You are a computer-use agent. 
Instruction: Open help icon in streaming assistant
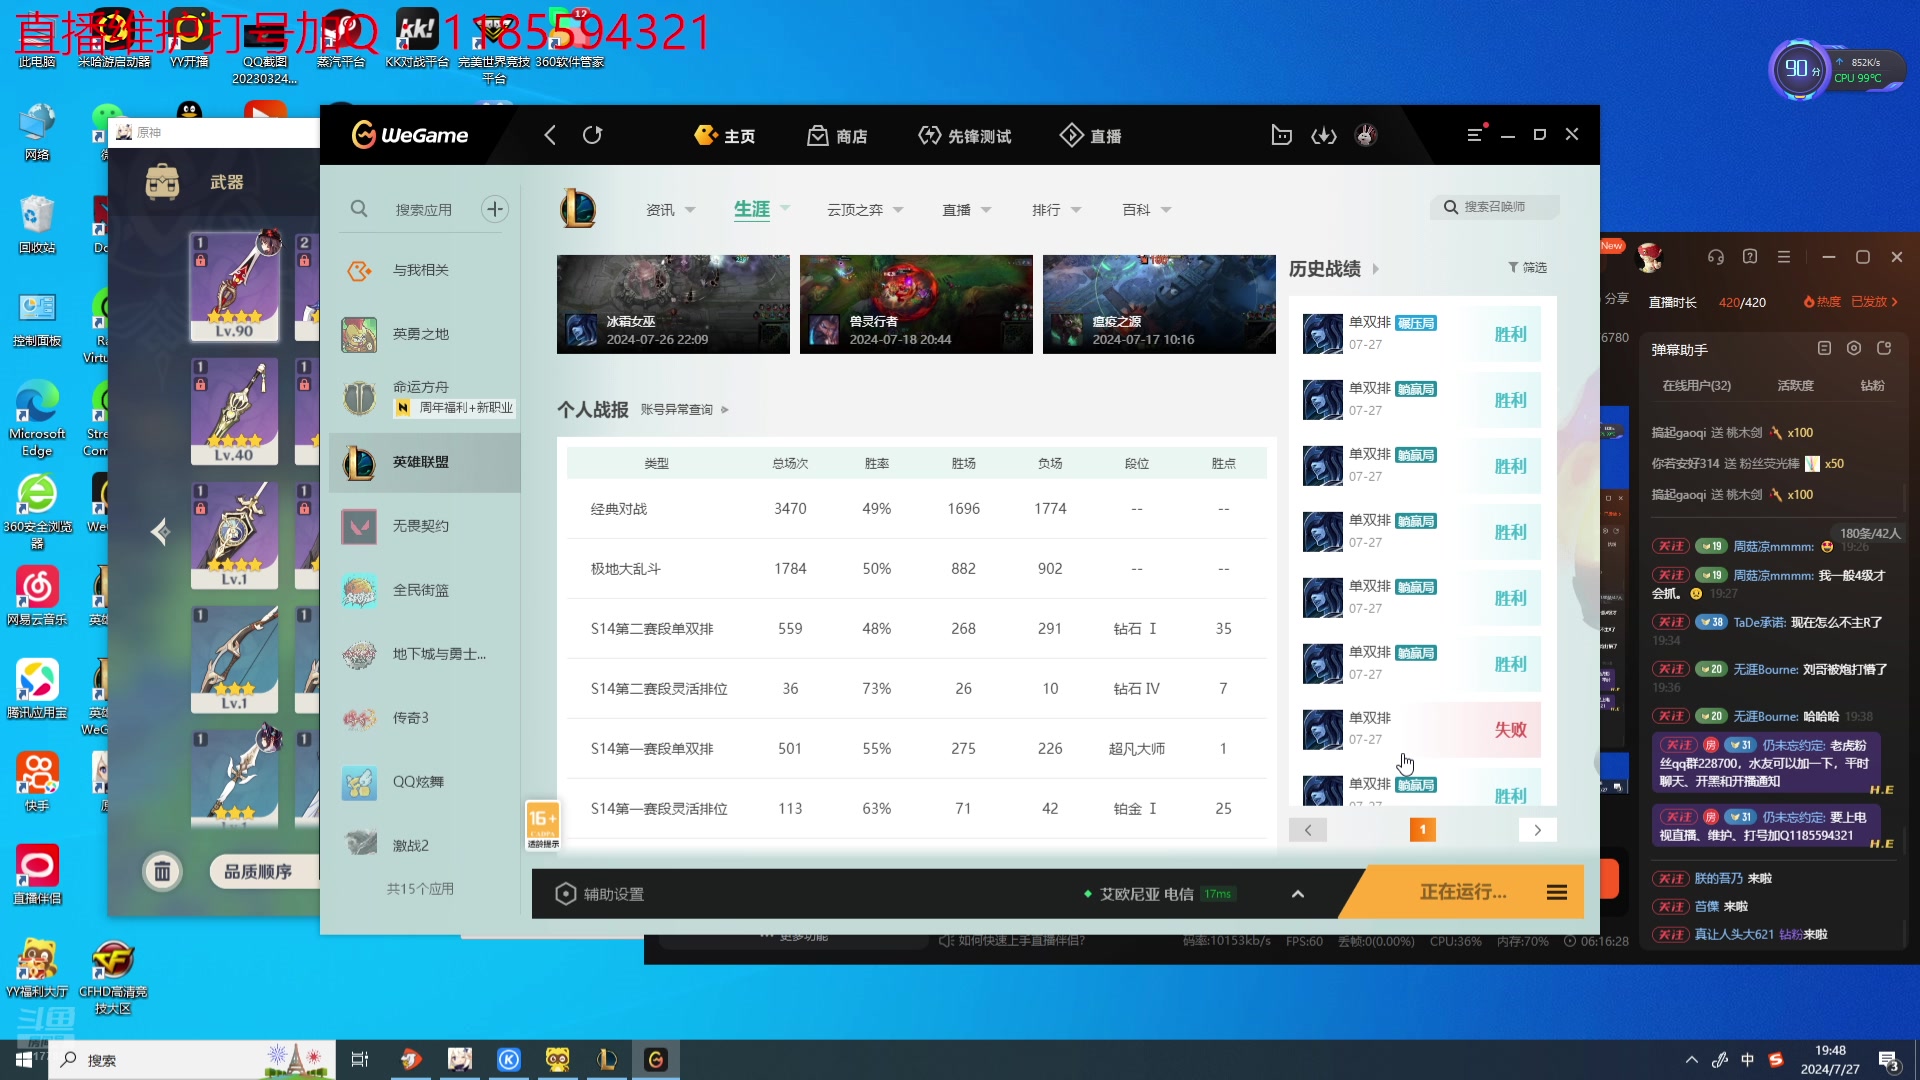[x=1750, y=257]
